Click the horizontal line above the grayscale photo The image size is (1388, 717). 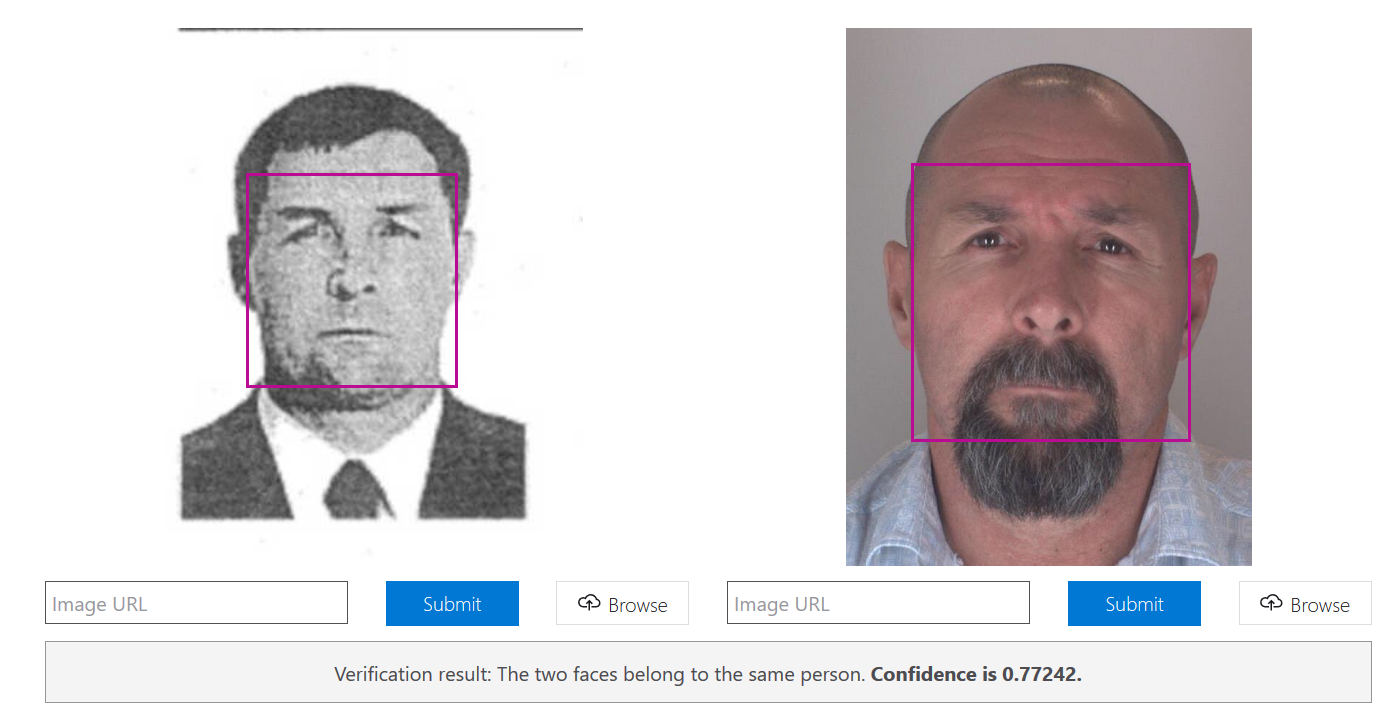[380, 30]
